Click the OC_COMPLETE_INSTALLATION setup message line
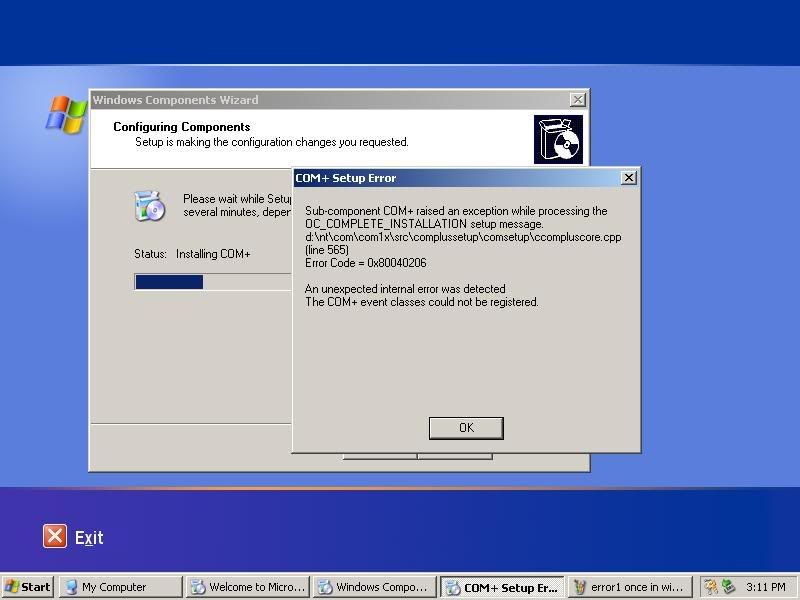 424,224
